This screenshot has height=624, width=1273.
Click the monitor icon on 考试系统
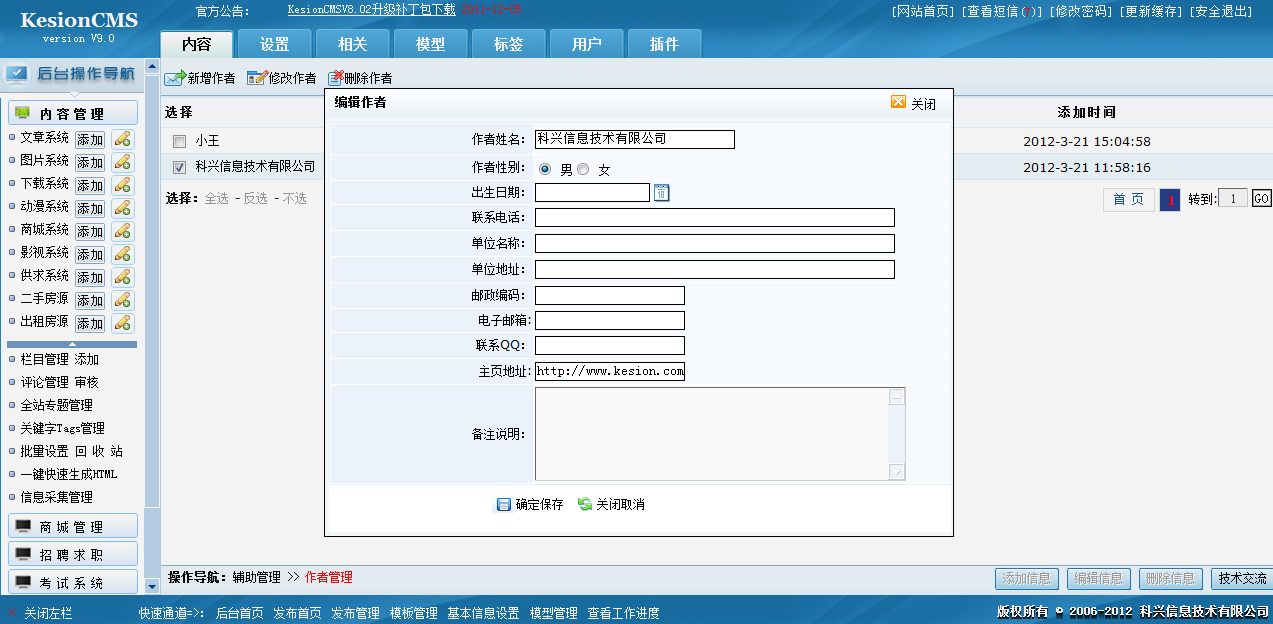[x=23, y=583]
